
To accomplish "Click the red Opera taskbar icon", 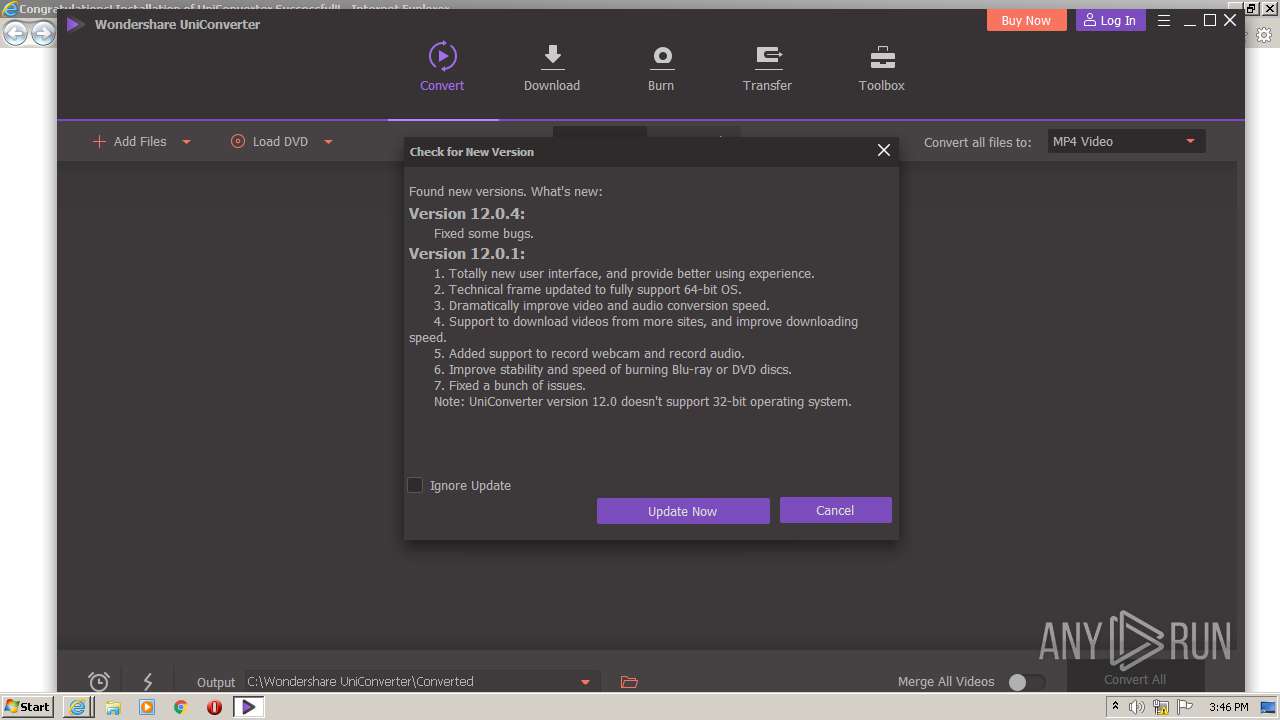I will coord(214,707).
